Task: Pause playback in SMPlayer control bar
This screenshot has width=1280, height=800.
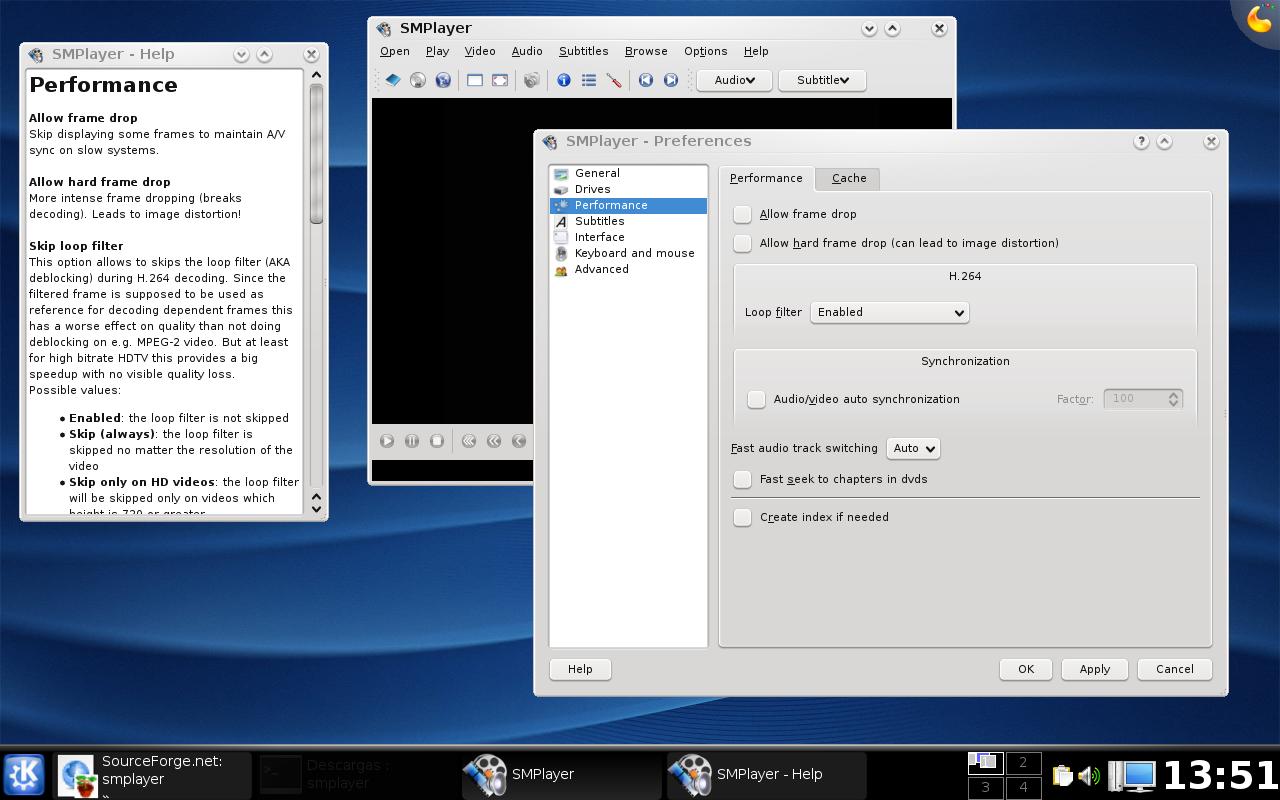Action: click(x=412, y=440)
